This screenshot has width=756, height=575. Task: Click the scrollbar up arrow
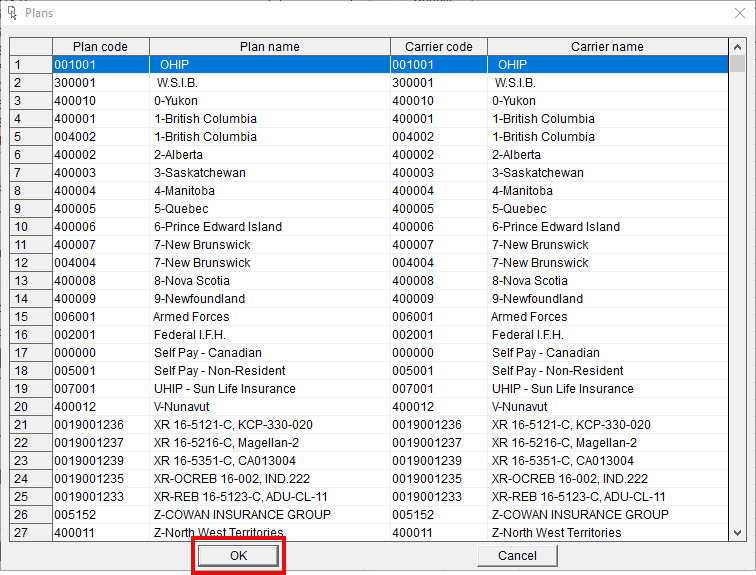coord(737,47)
